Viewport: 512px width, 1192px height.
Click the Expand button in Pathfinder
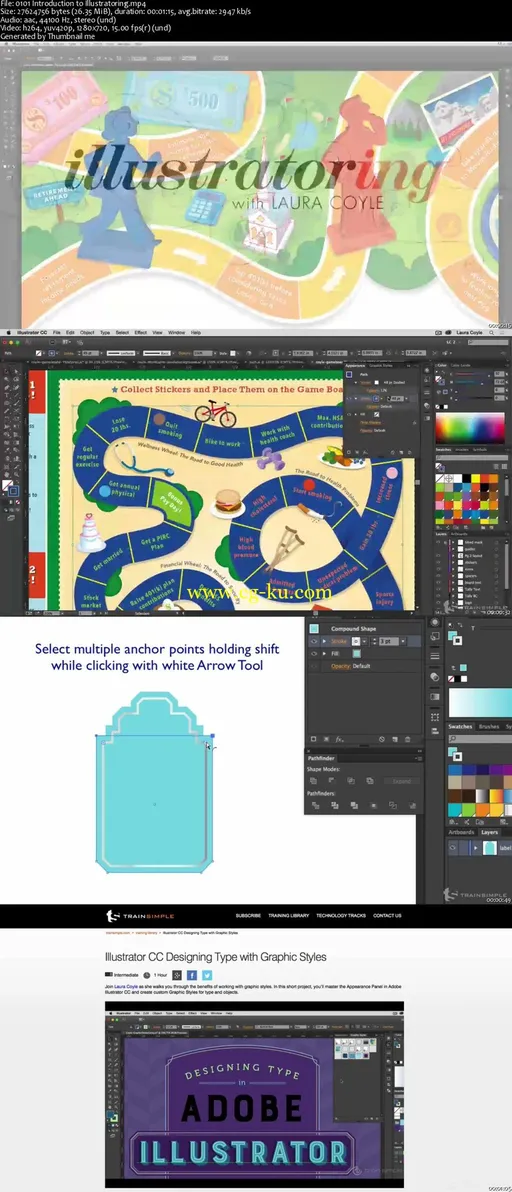click(x=401, y=781)
